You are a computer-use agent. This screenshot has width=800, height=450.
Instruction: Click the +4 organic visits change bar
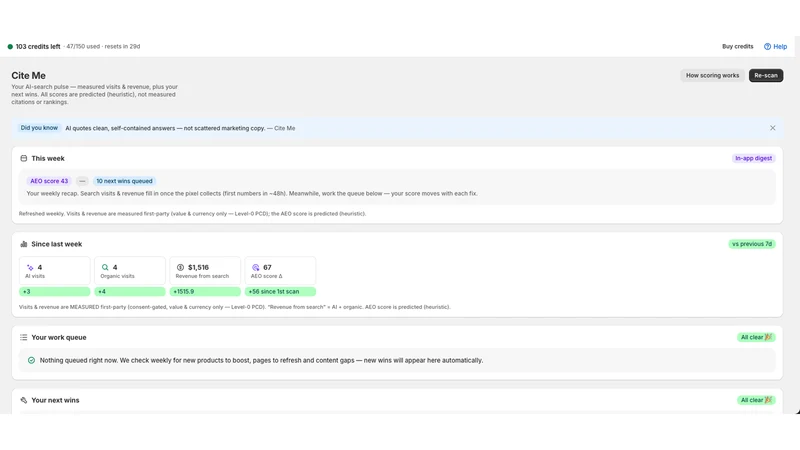[x=130, y=291]
